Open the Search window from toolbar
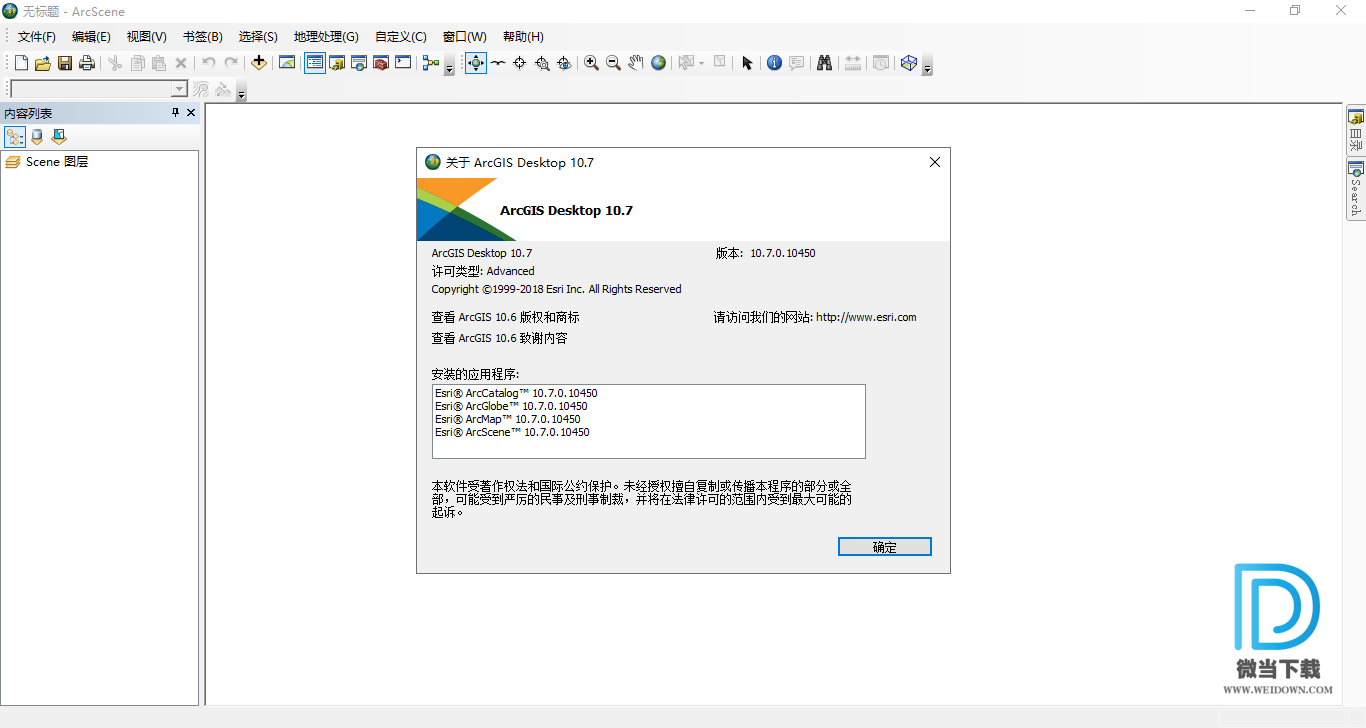The width and height of the screenshot is (1366, 728). (359, 63)
